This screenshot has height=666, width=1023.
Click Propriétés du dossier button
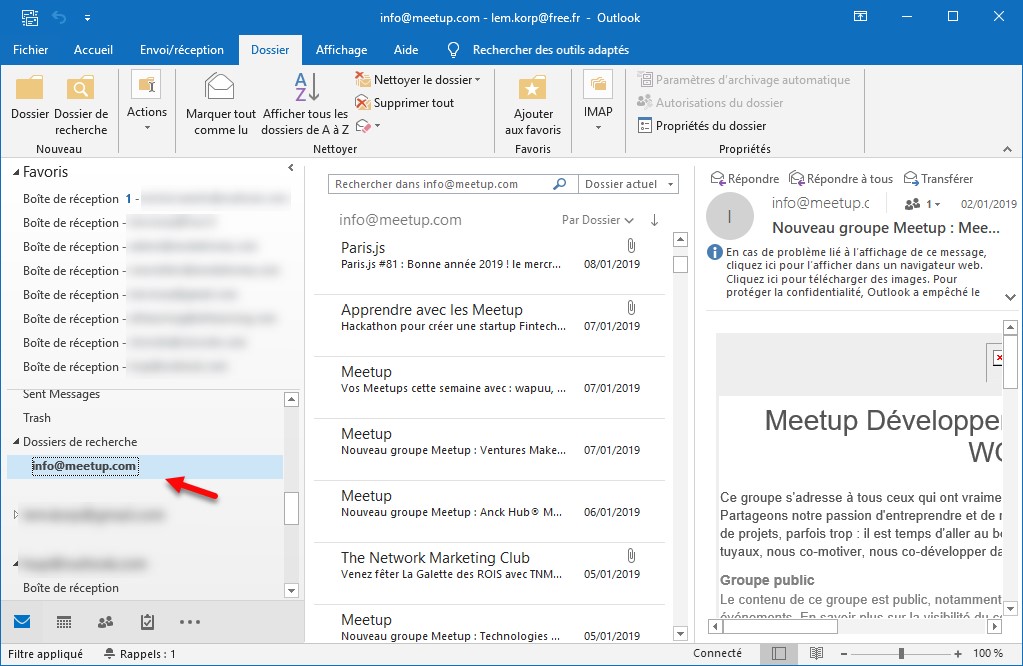coord(702,126)
